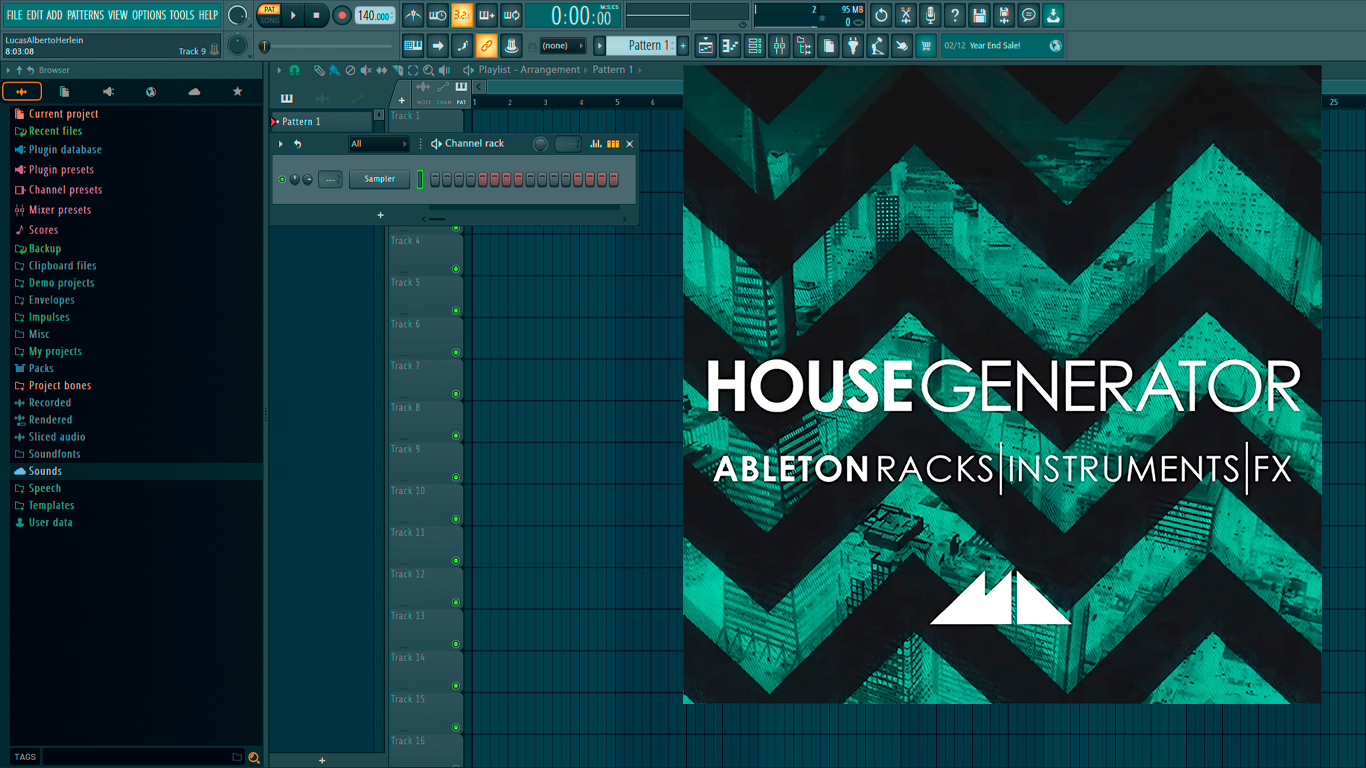Toggle the metronome button
This screenshot has width=1366, height=768.
tap(413, 15)
